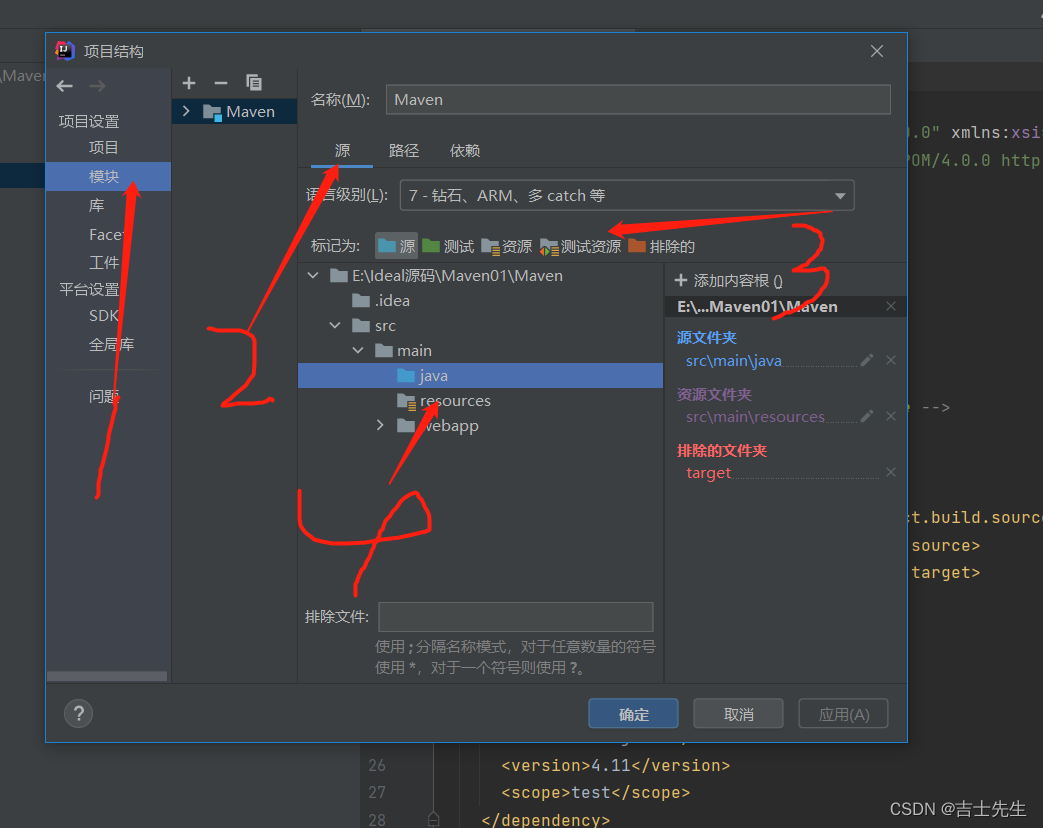Click 添加内容根 (Add Content Root)

729,281
